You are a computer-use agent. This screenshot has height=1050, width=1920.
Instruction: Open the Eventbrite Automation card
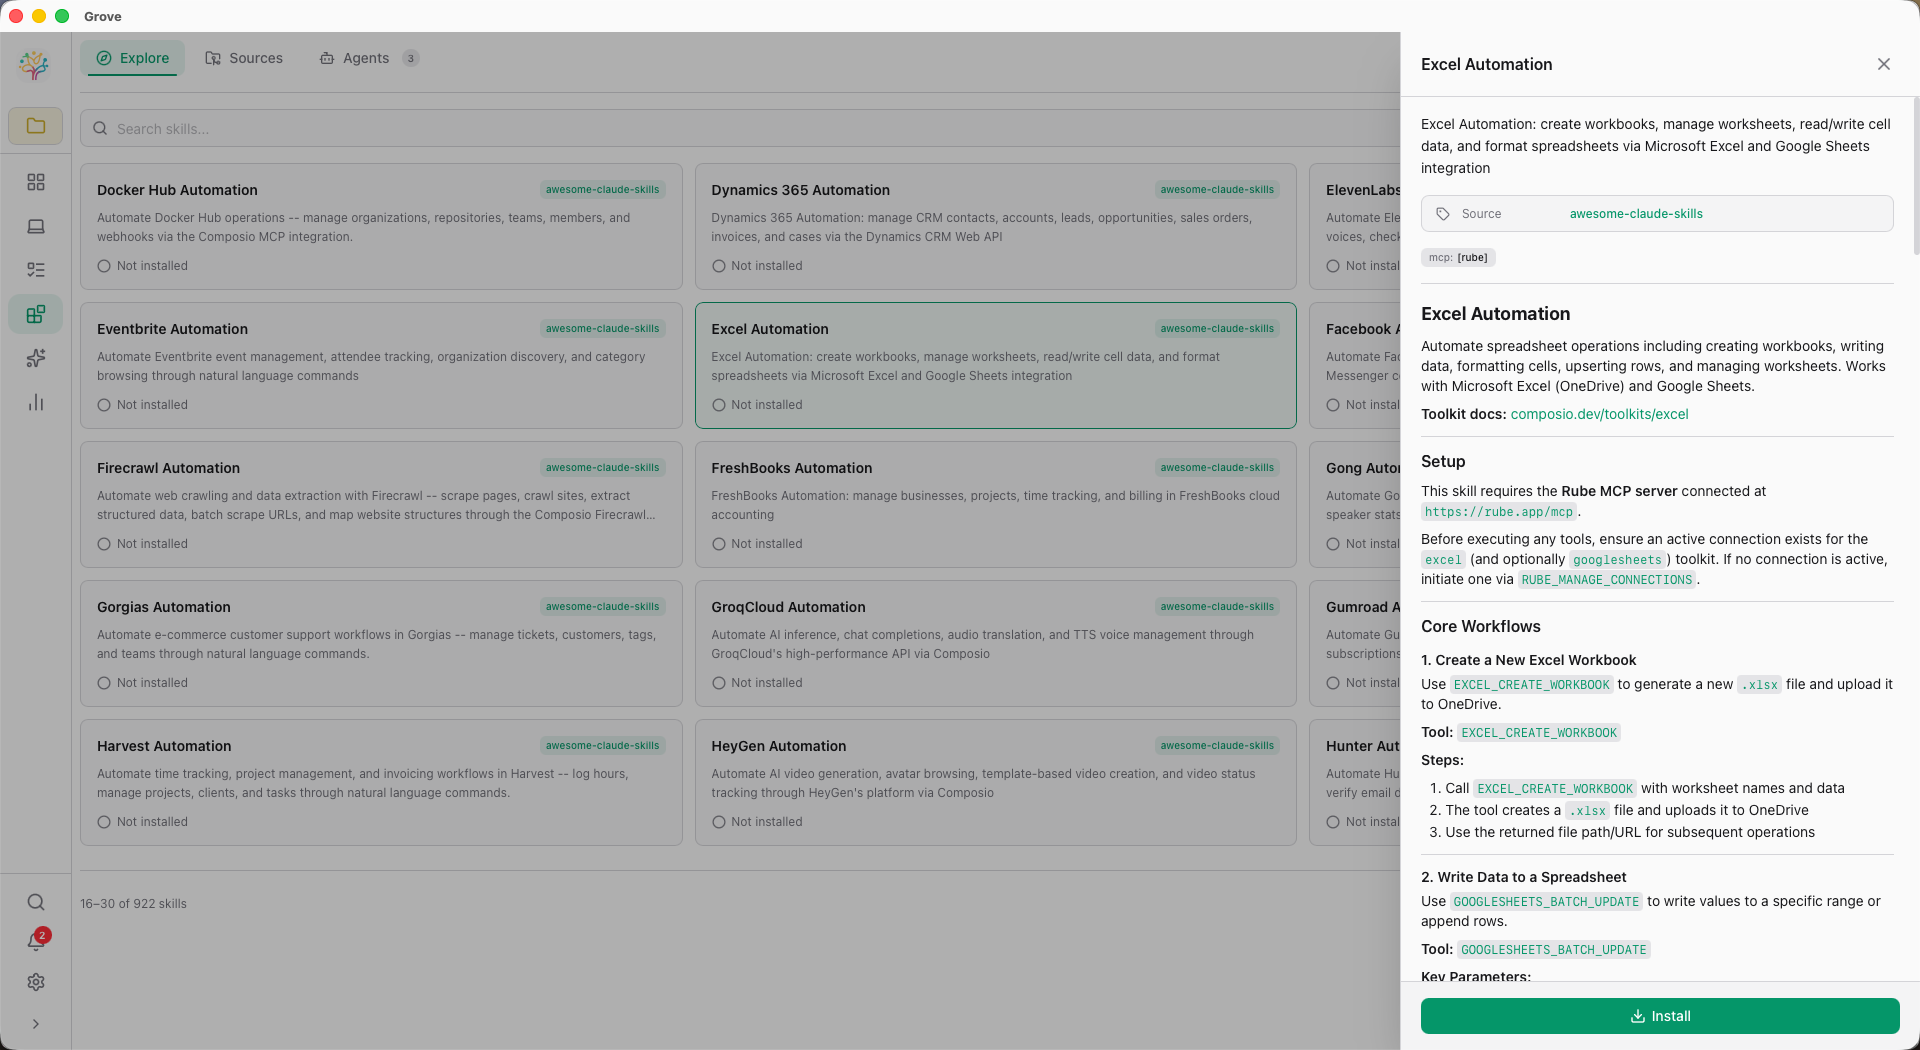click(381, 366)
